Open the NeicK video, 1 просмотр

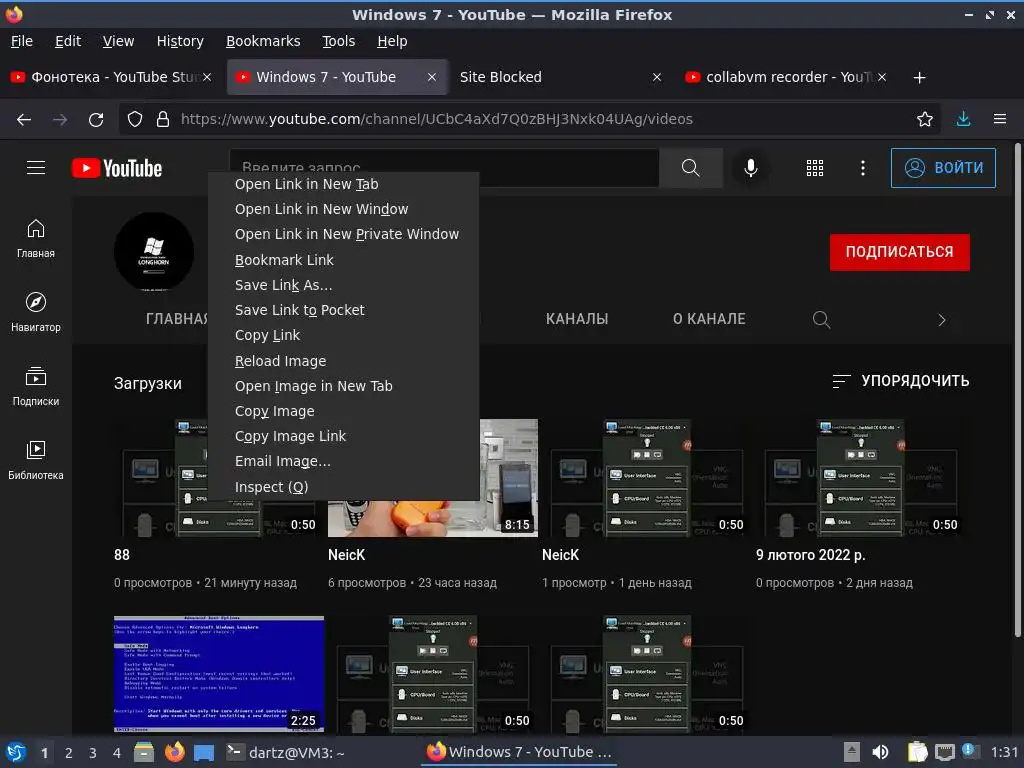[647, 478]
